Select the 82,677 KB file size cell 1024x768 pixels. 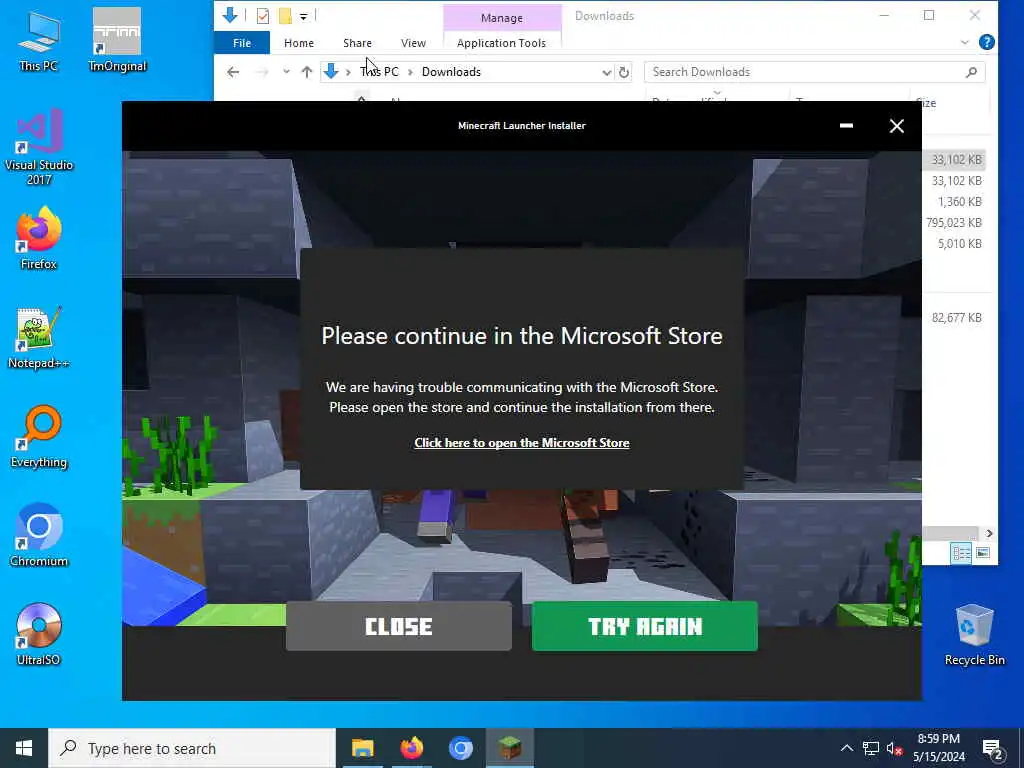[x=957, y=318]
